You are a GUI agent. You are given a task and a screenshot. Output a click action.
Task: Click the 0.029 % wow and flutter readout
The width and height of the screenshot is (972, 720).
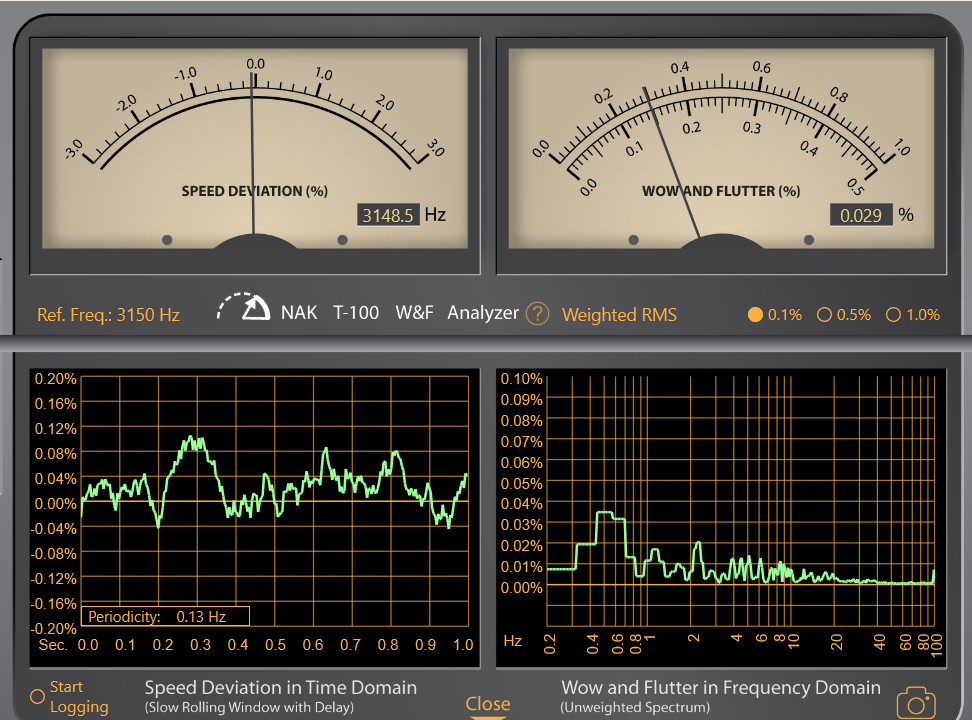pos(860,215)
